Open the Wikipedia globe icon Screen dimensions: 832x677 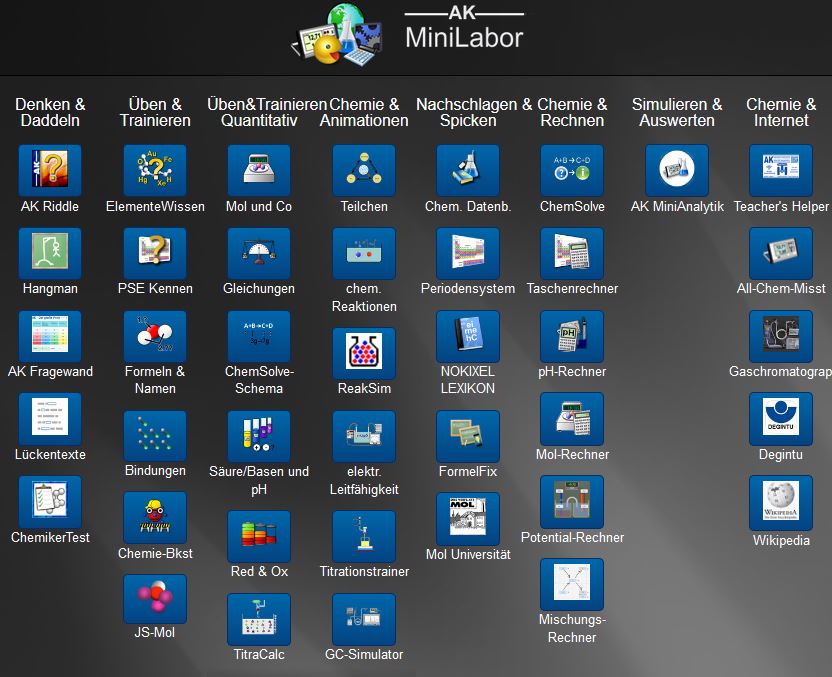pyautogui.click(x=781, y=502)
